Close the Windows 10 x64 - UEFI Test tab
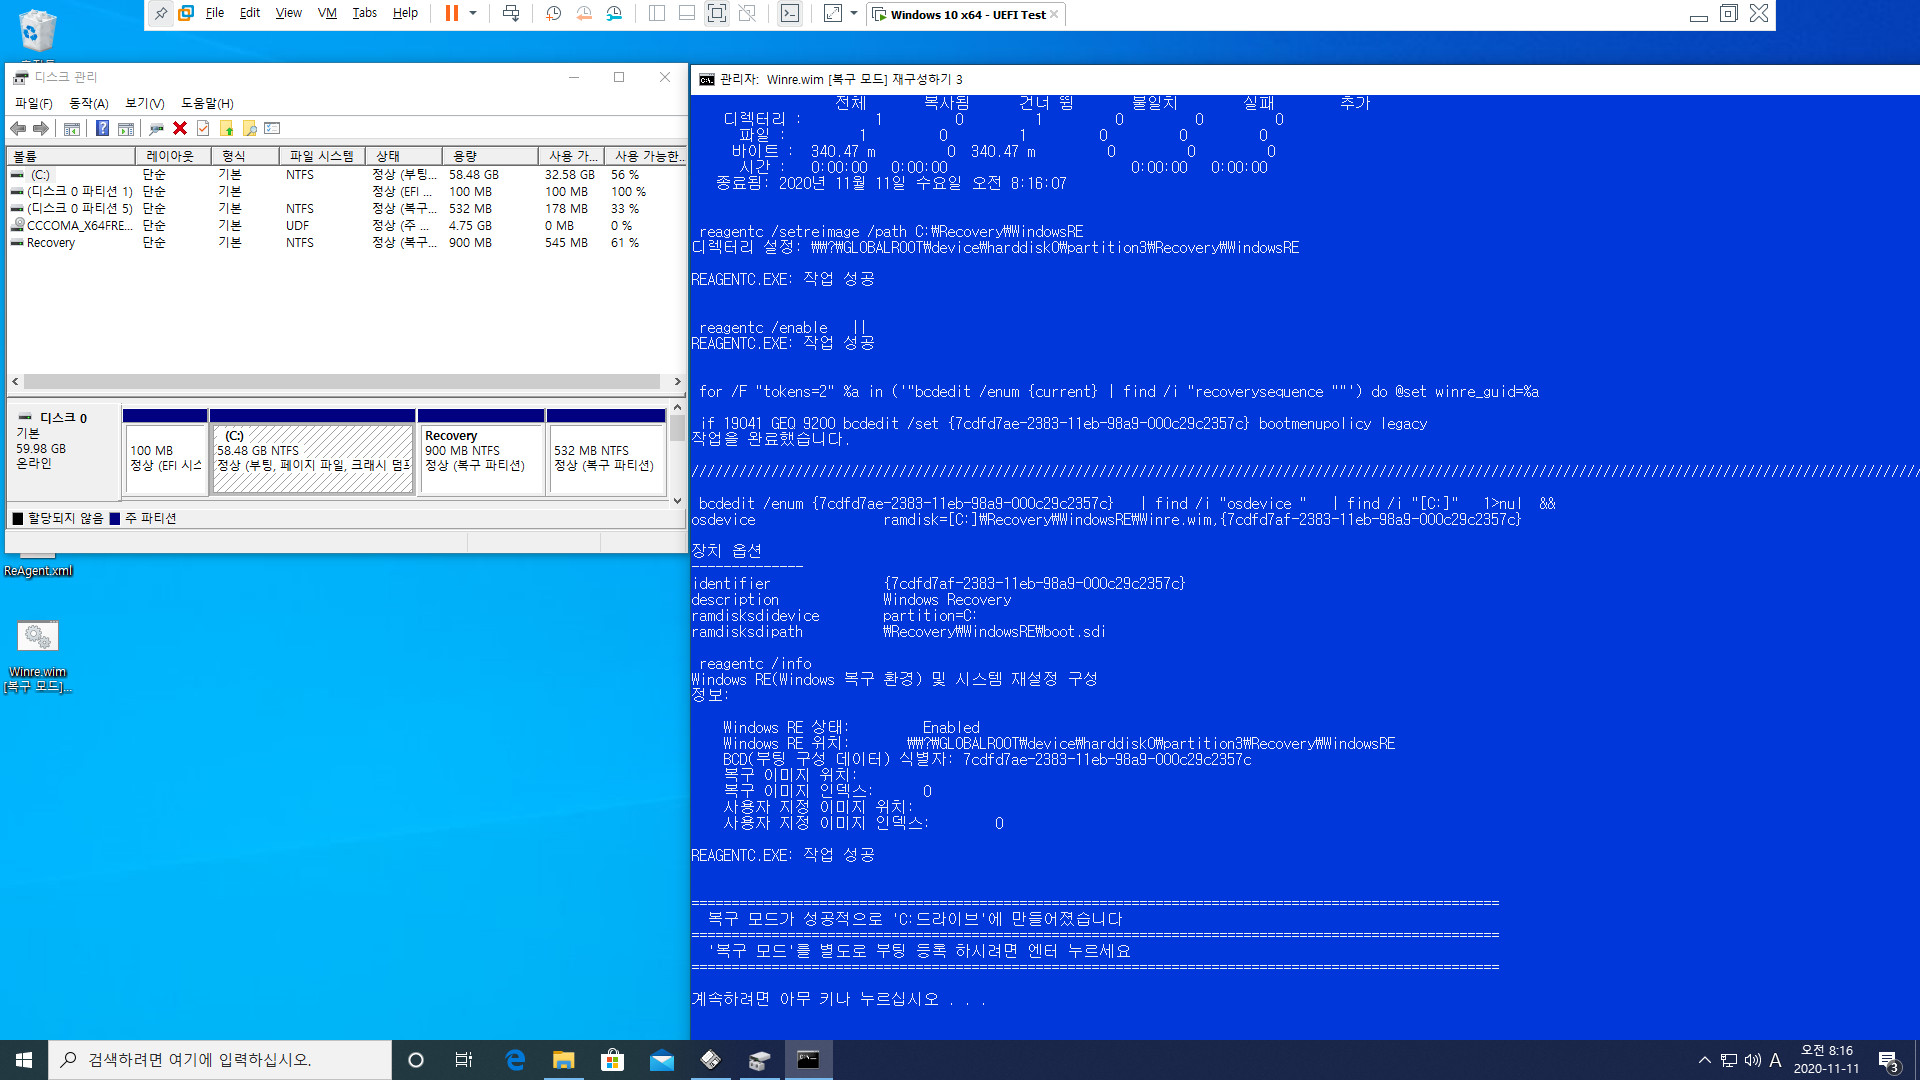 pos(1054,14)
